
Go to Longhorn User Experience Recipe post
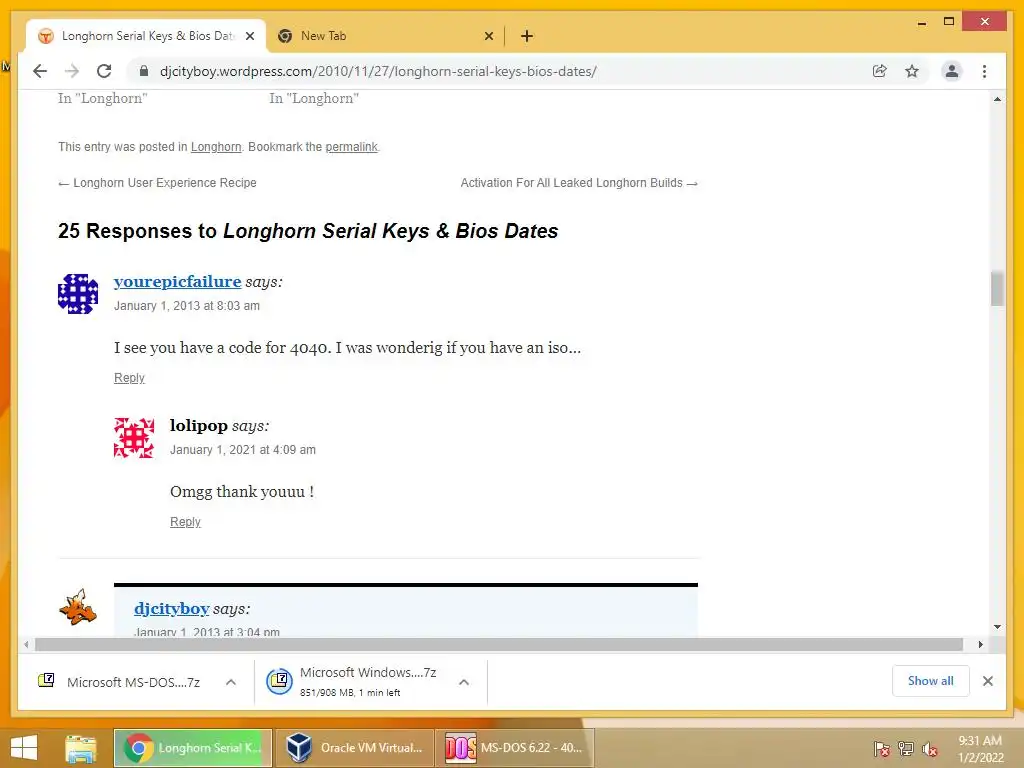[x=157, y=183]
